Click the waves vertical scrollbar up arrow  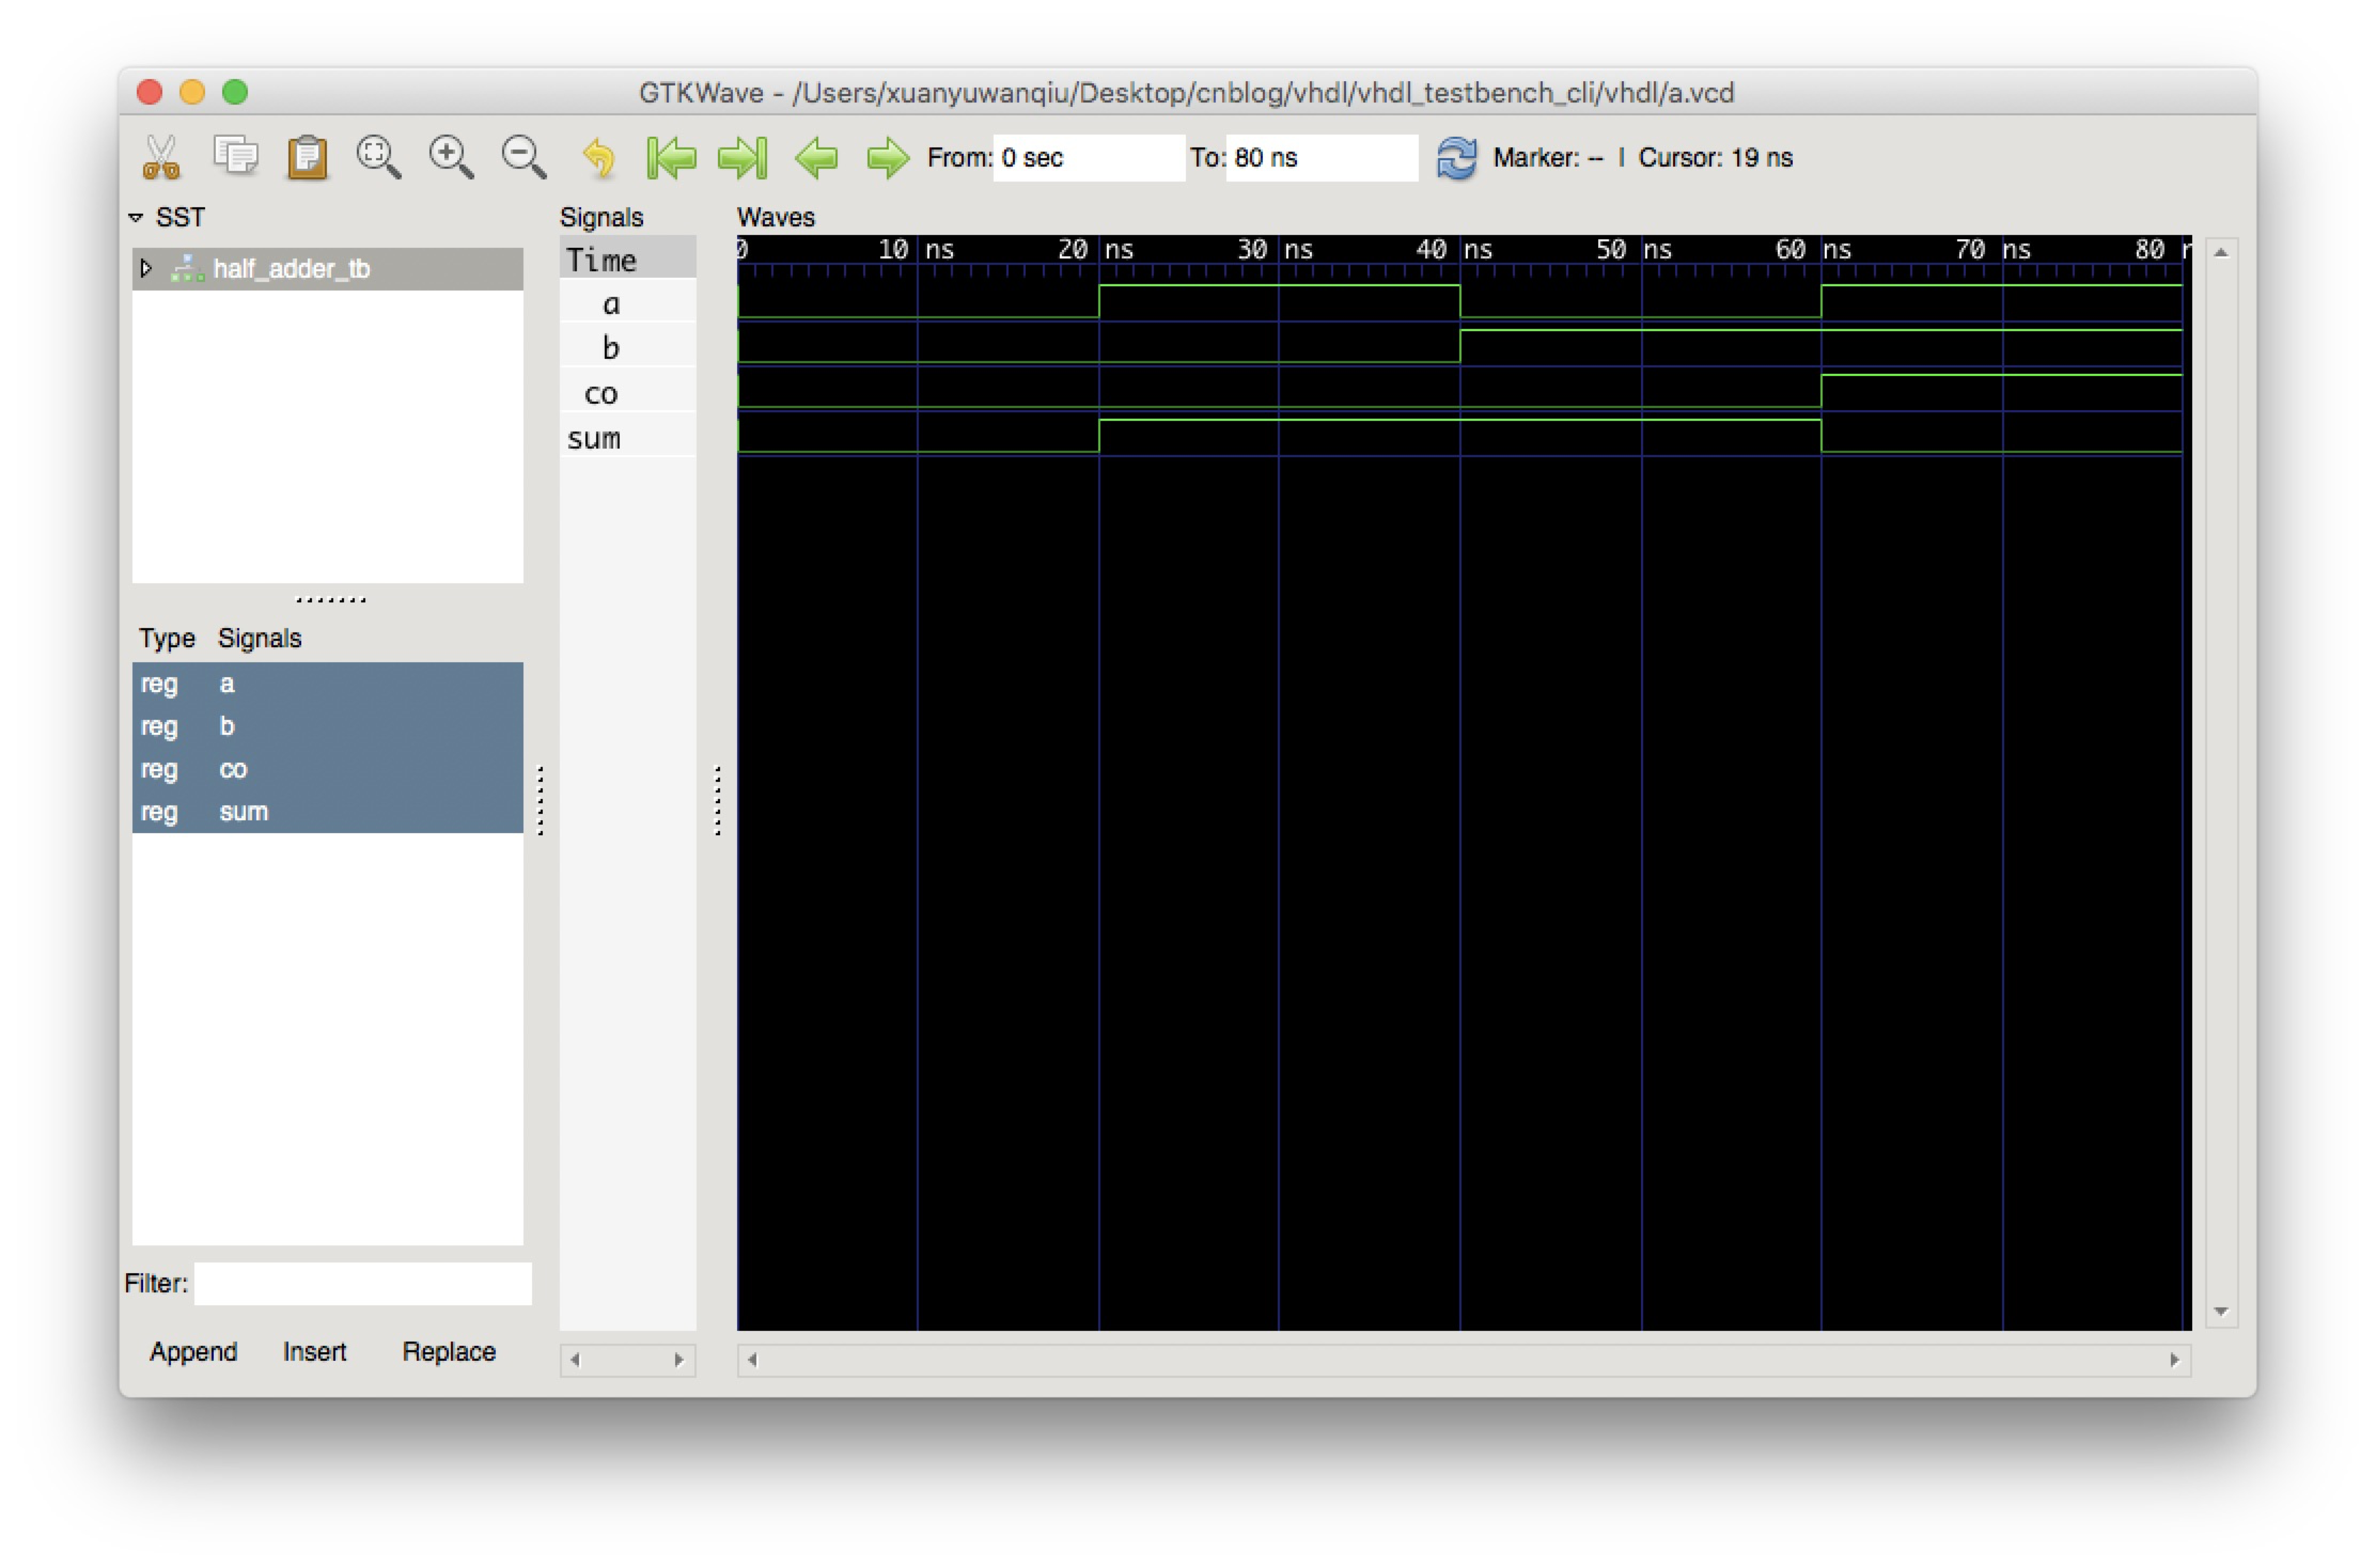(2220, 253)
